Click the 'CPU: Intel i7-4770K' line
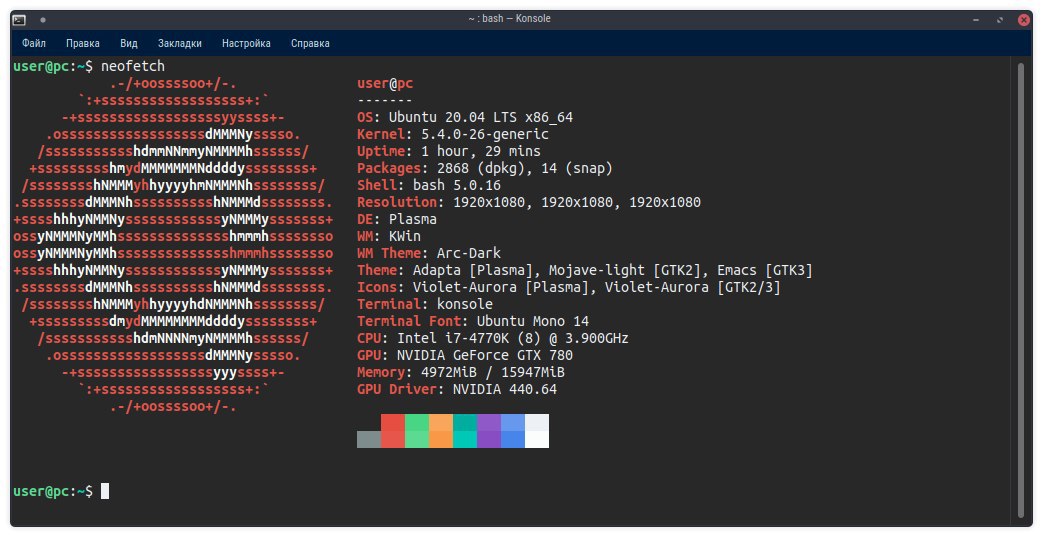The image size is (1043, 537). (493, 338)
